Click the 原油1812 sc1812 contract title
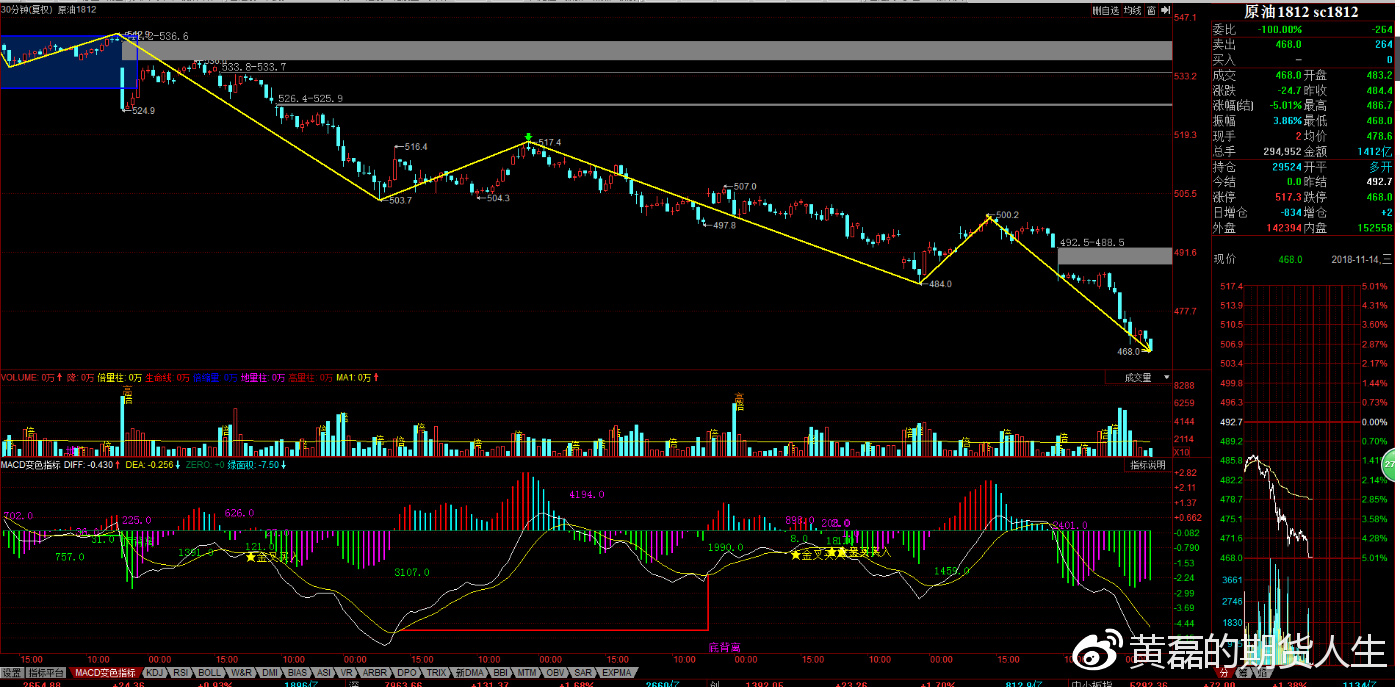1400x687 pixels. point(1300,12)
